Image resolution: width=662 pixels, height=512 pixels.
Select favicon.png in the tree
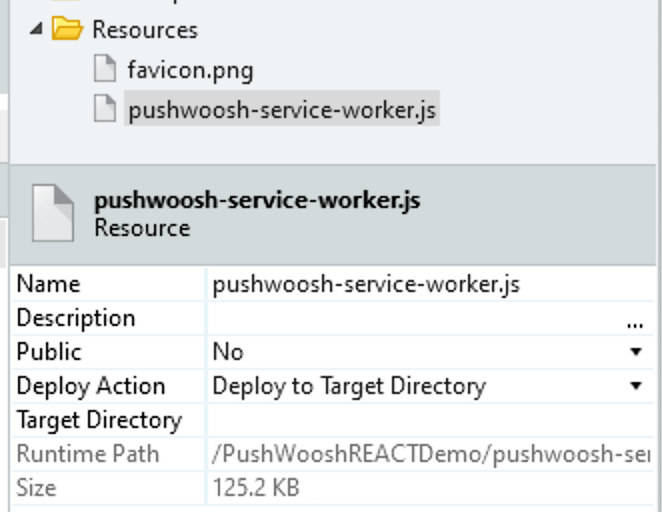coord(190,70)
